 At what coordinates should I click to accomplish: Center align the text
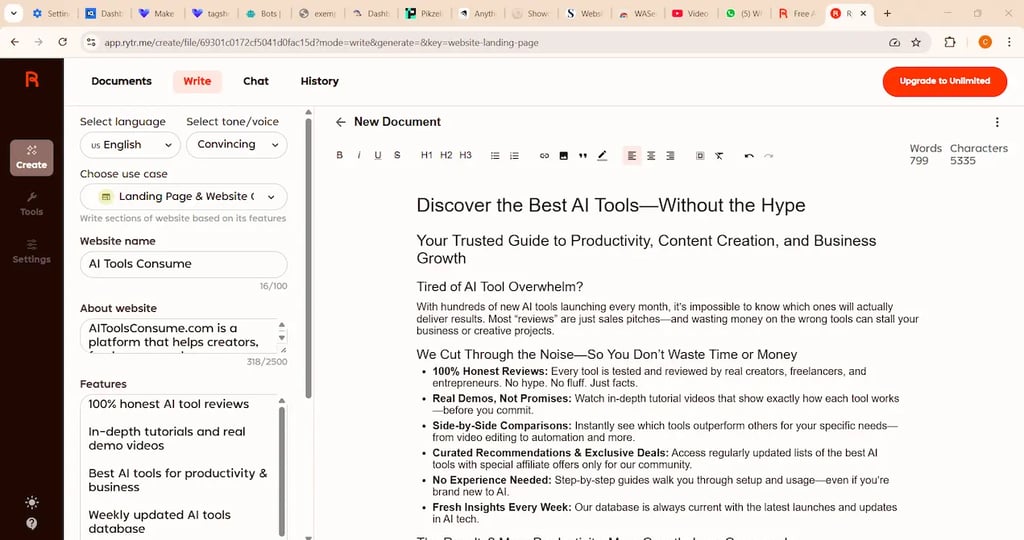point(651,156)
